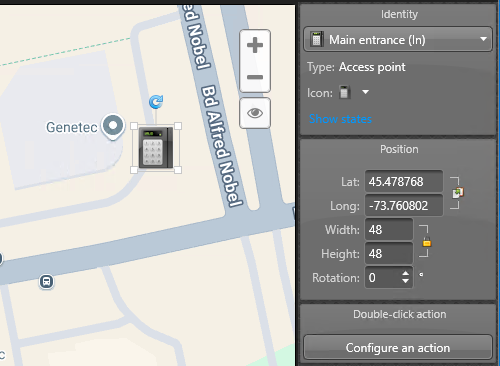The image size is (500, 366).
Task: Click the Height input field
Action: [x=389, y=254]
